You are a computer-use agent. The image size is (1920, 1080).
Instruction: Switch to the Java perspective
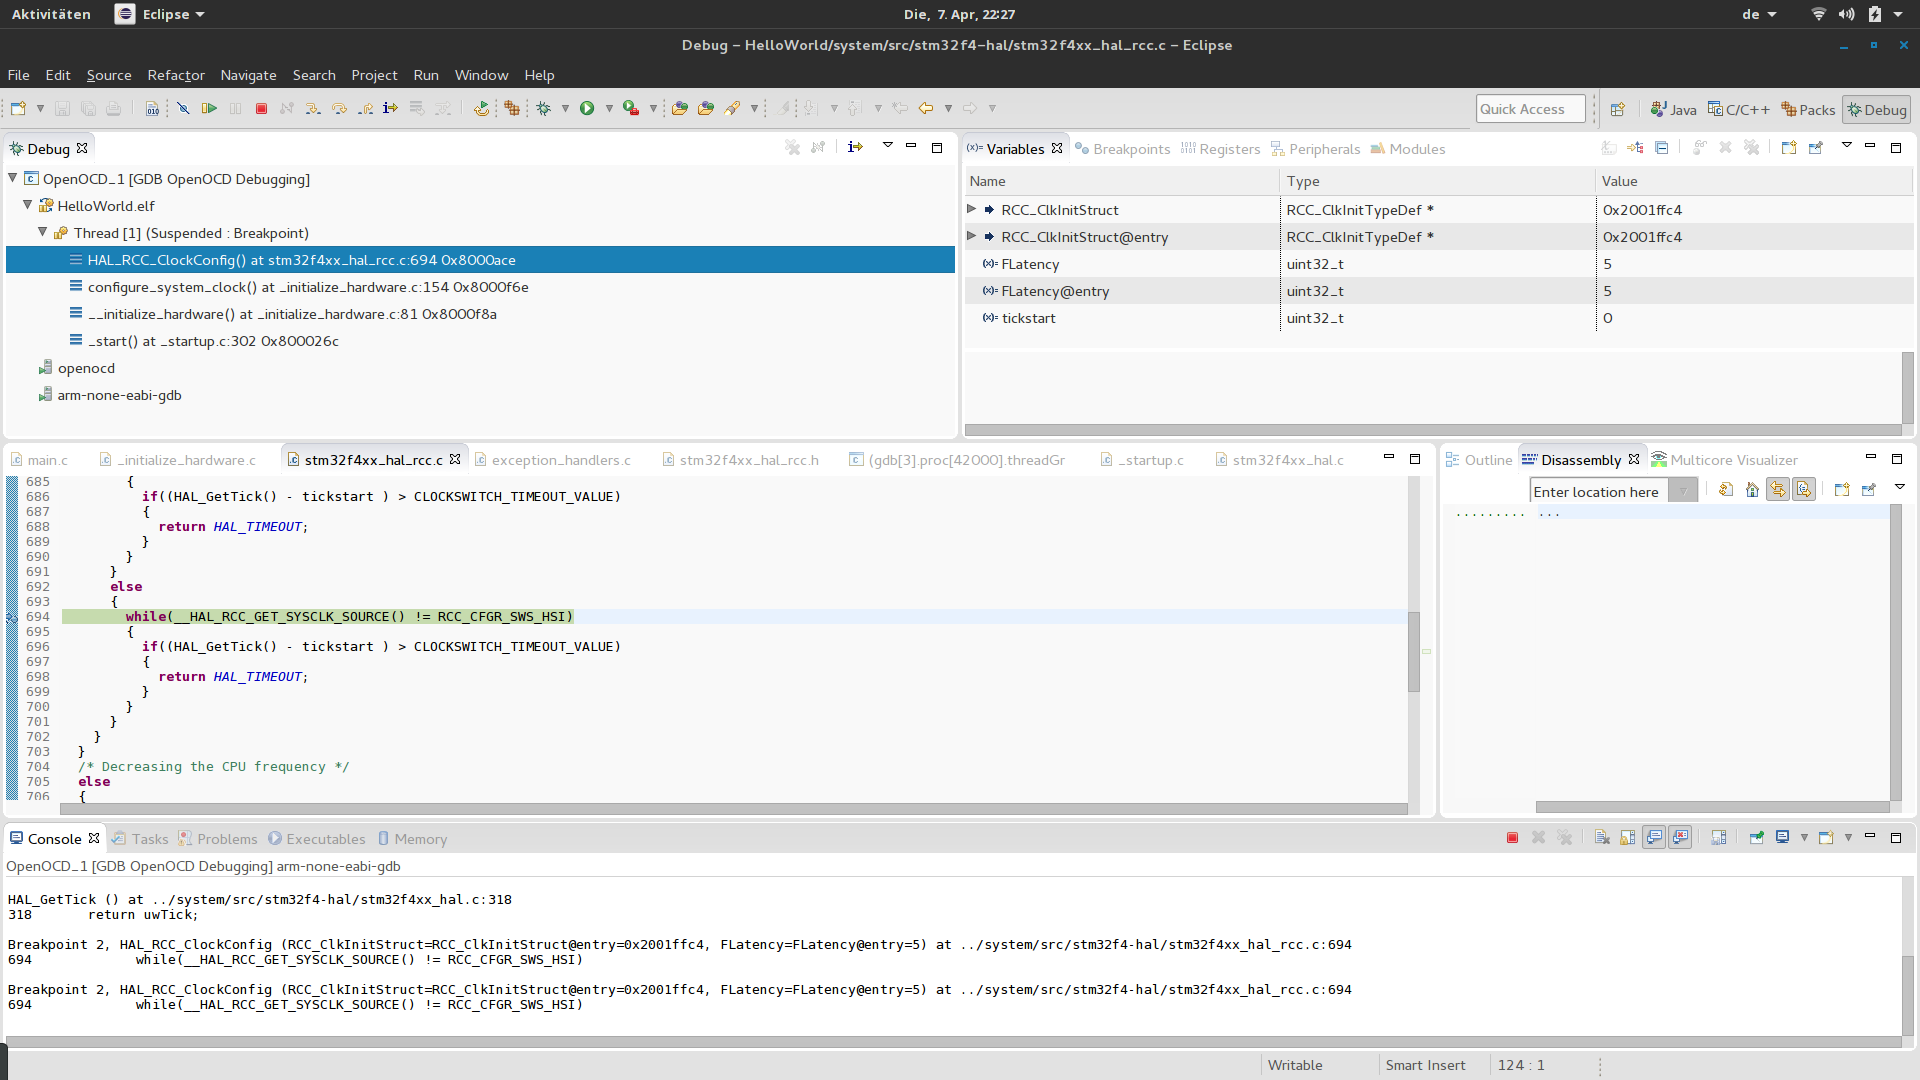click(x=1673, y=109)
